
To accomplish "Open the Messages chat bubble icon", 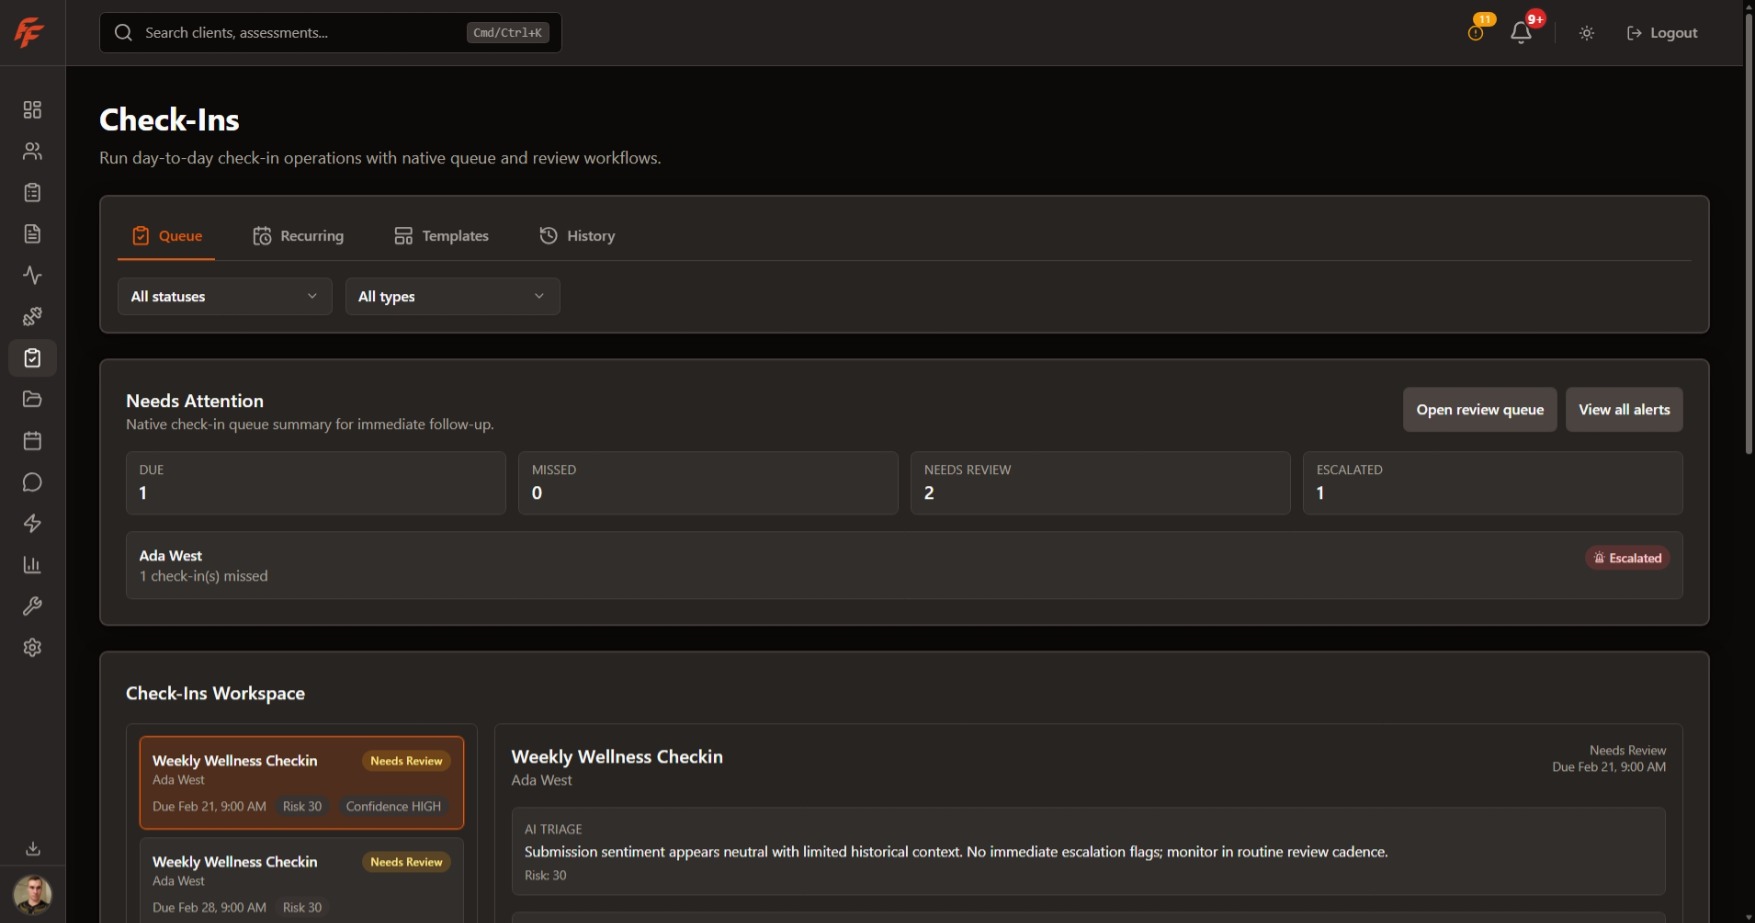I will coord(32,482).
